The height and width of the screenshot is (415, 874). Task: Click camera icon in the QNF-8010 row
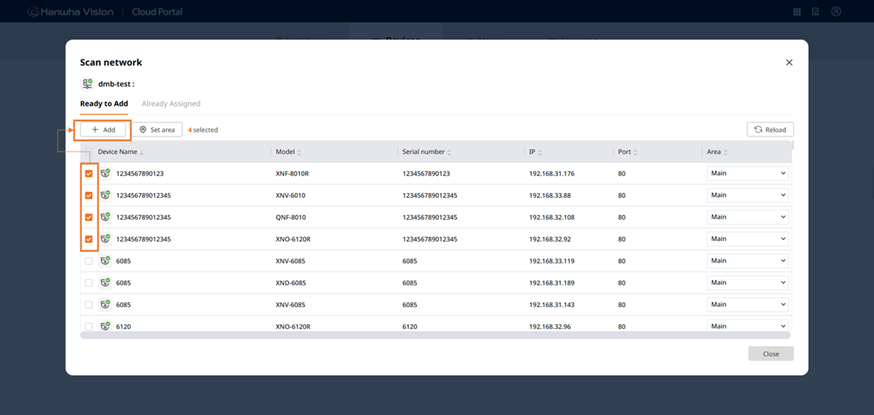point(105,217)
